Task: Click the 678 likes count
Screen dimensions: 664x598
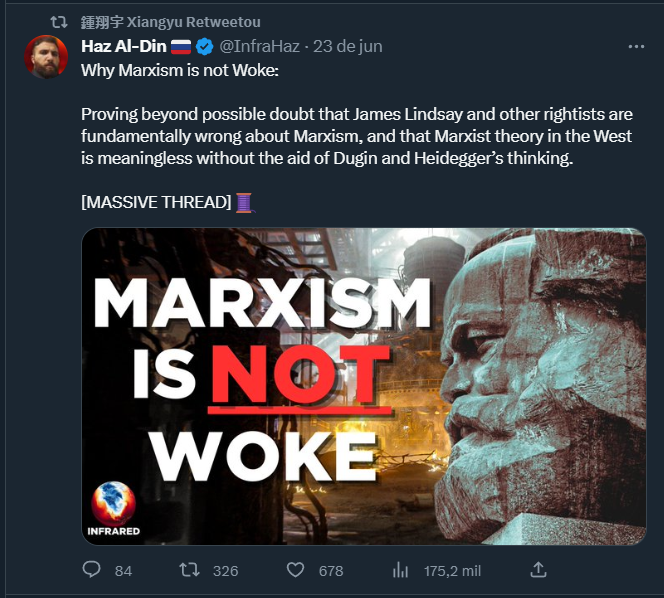Action: pyautogui.click(x=331, y=571)
